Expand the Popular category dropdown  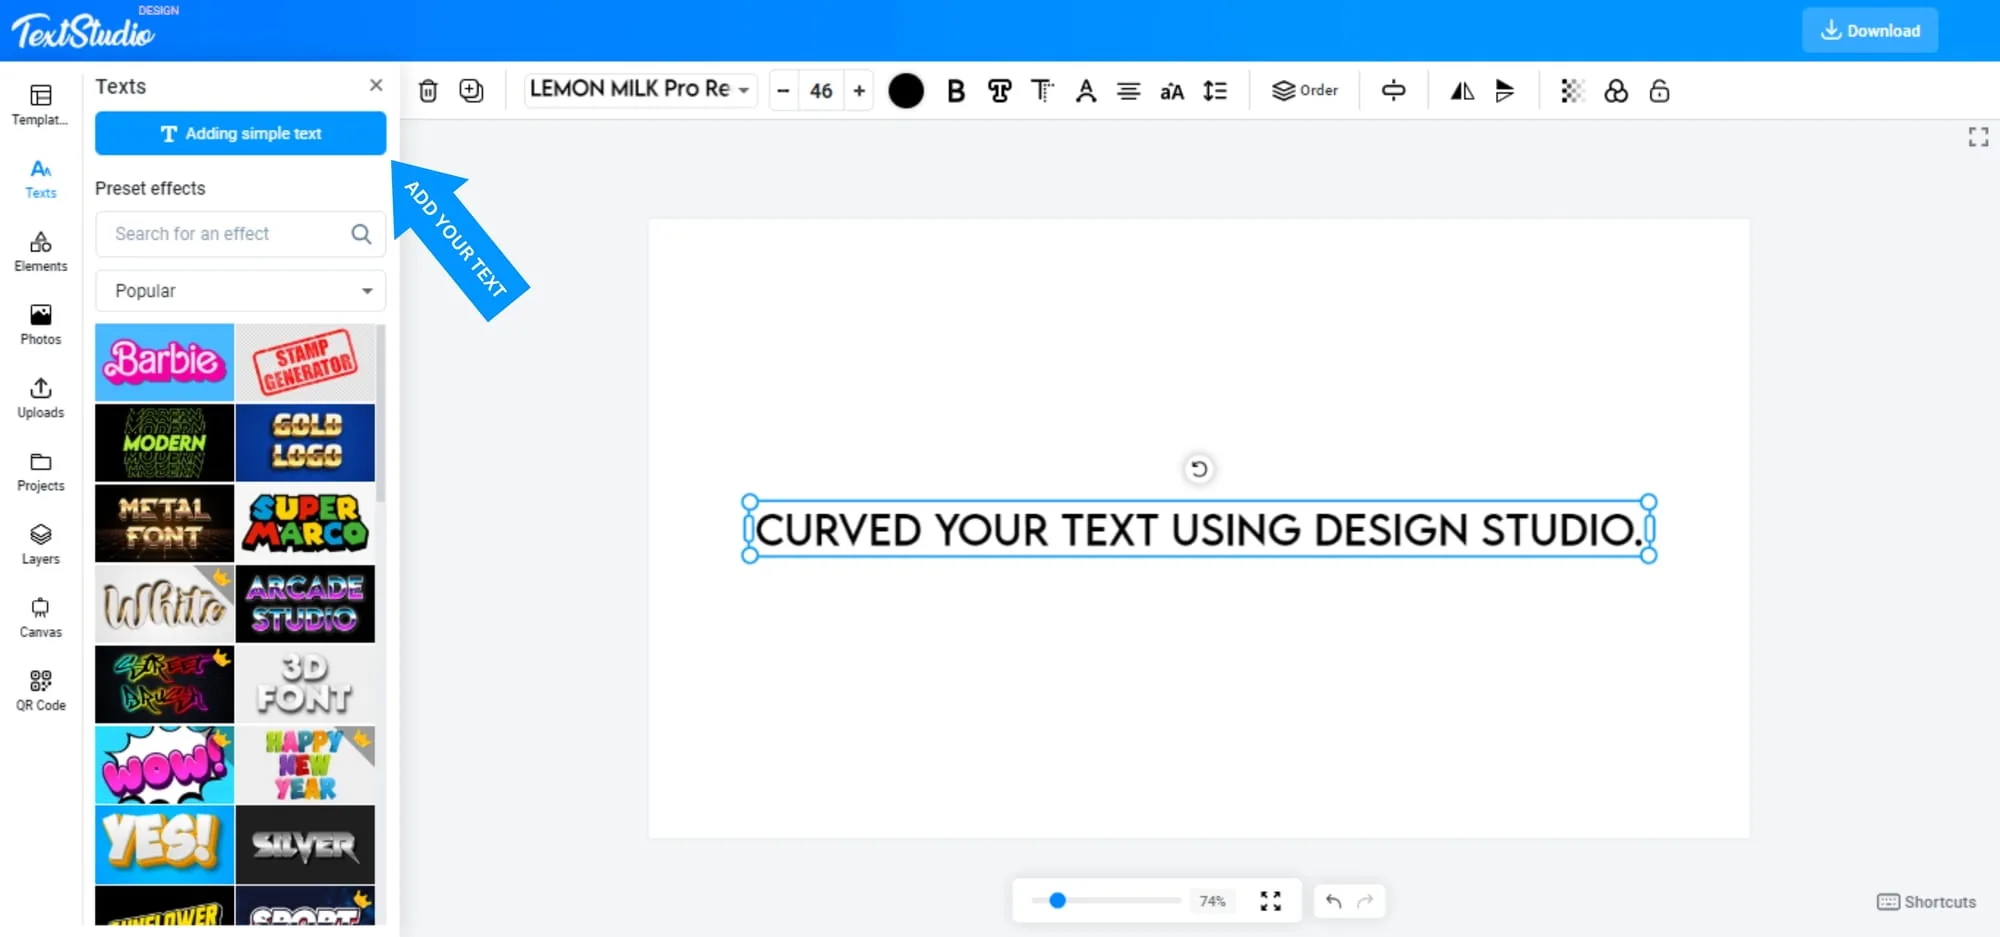coord(240,290)
